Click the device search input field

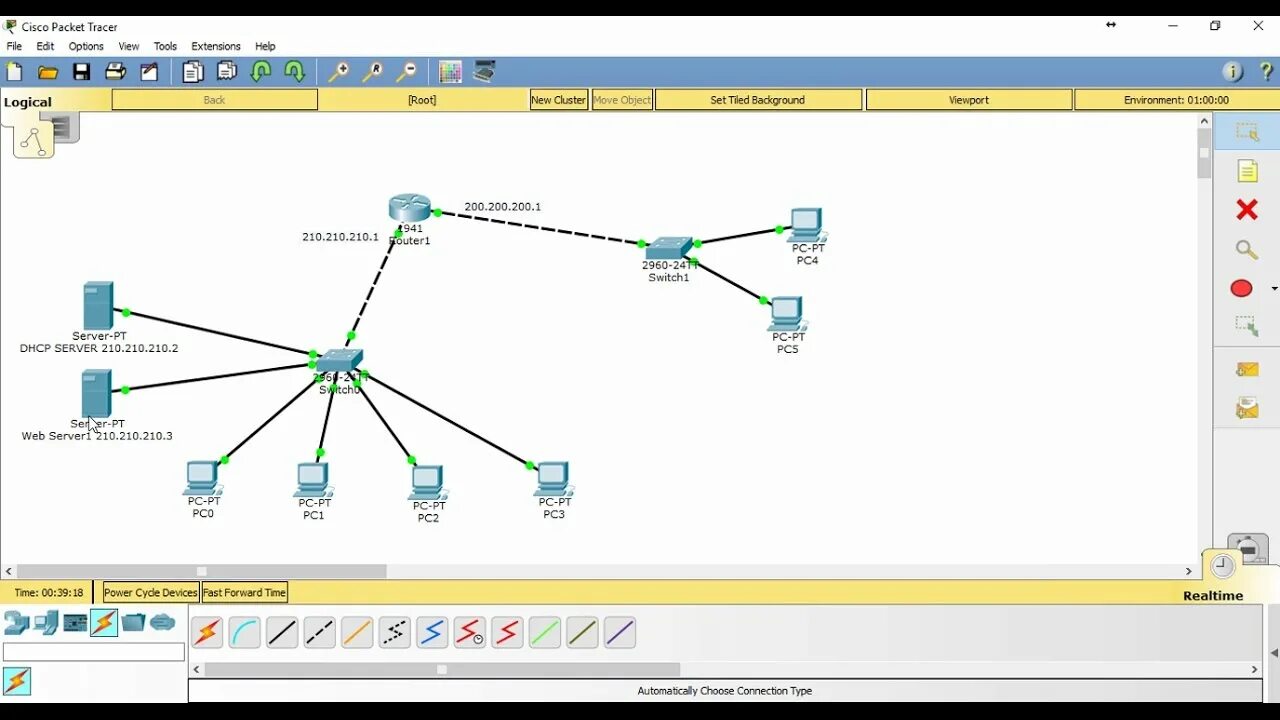point(94,652)
